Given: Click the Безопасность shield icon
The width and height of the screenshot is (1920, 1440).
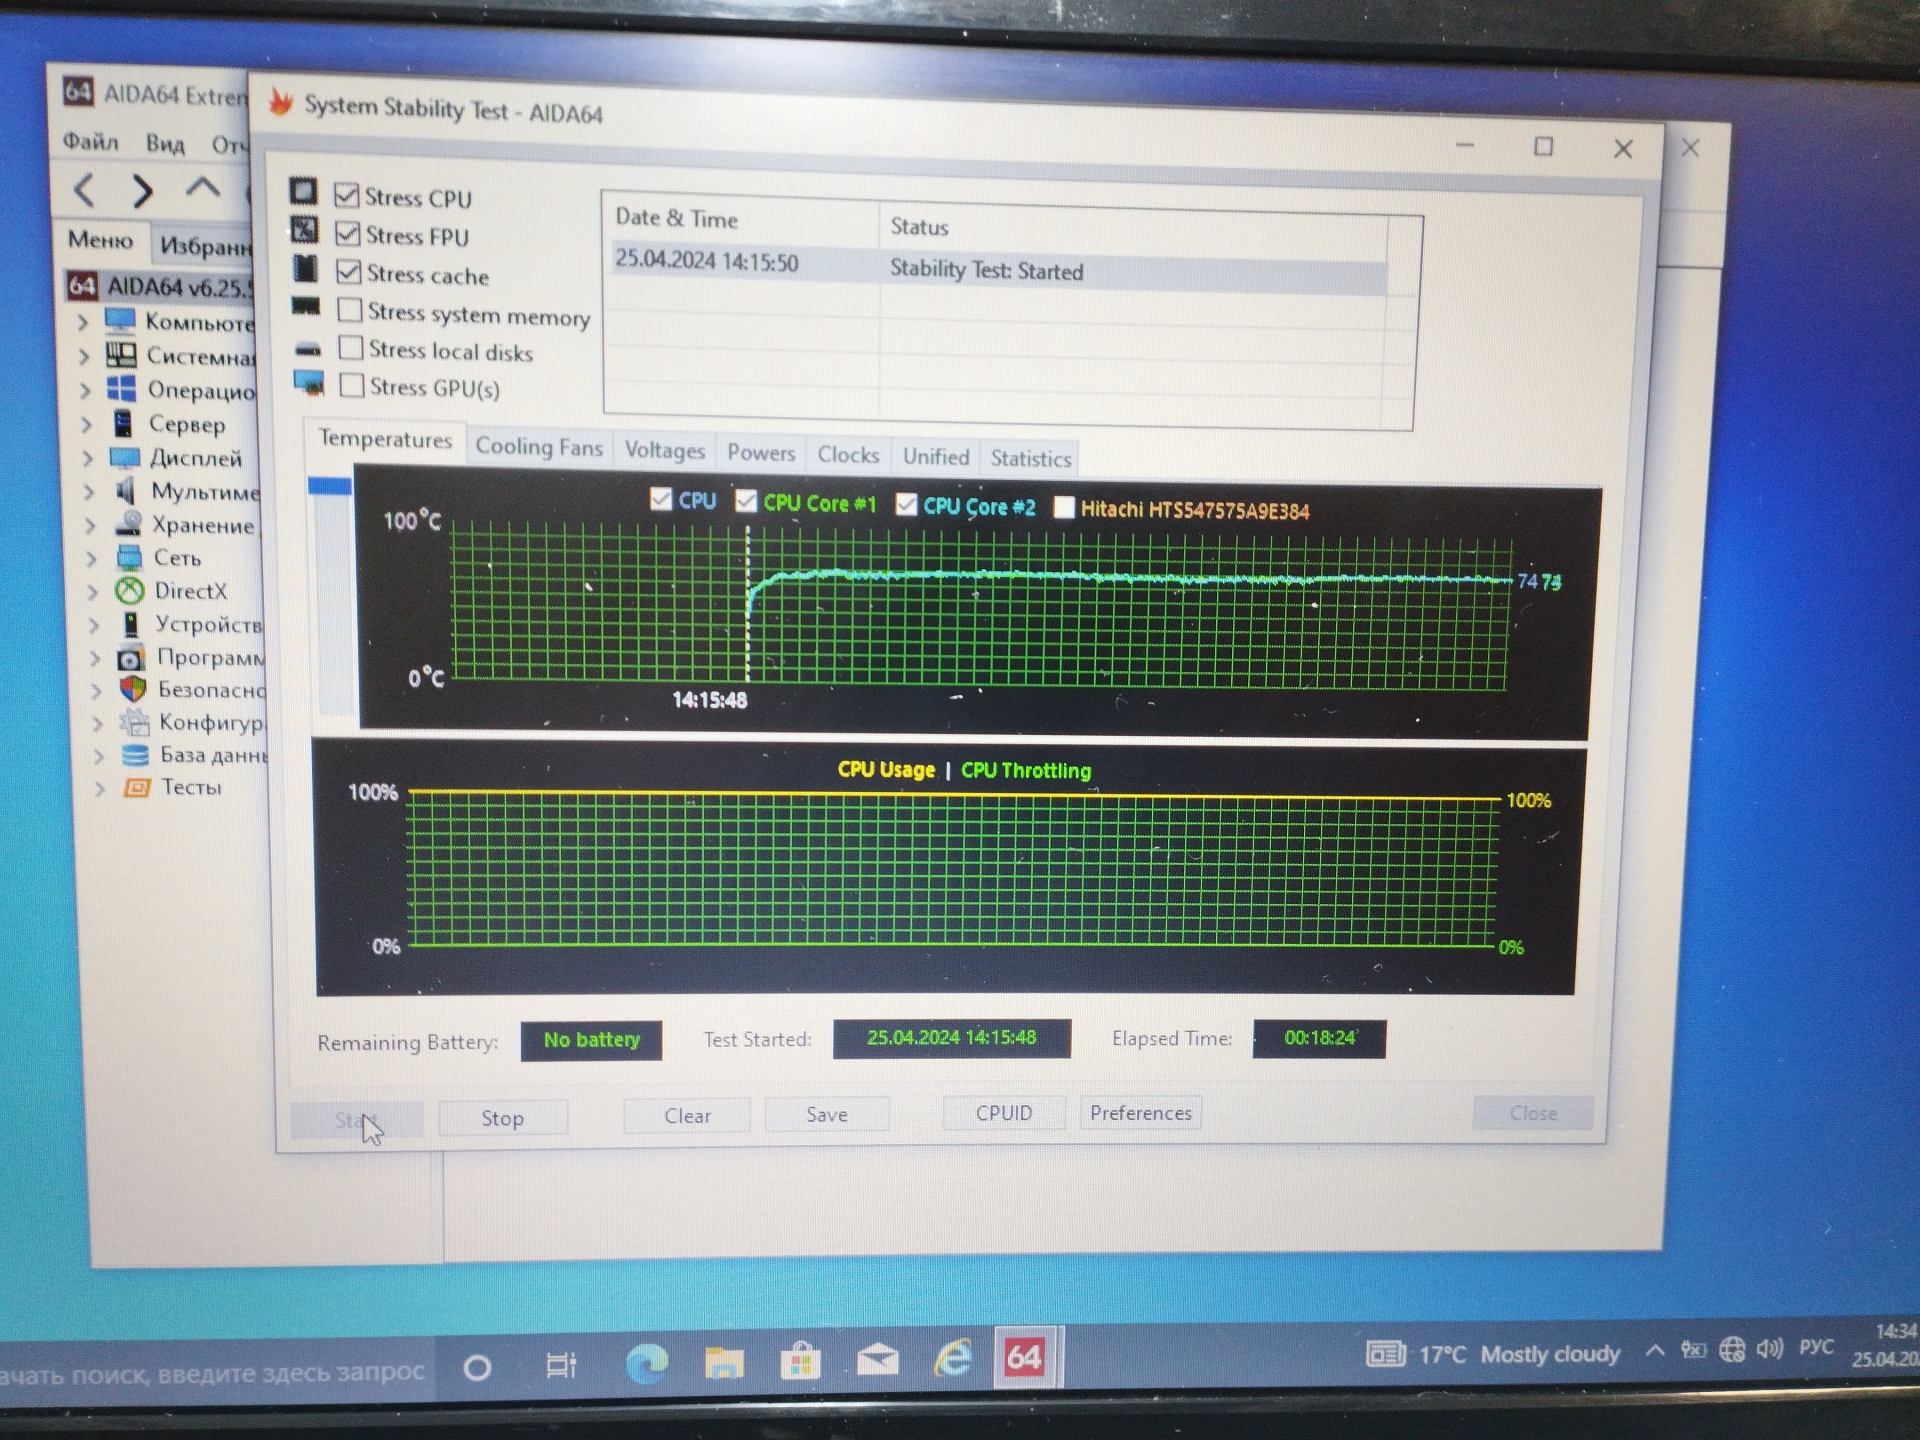Looking at the screenshot, I should pos(133,688).
